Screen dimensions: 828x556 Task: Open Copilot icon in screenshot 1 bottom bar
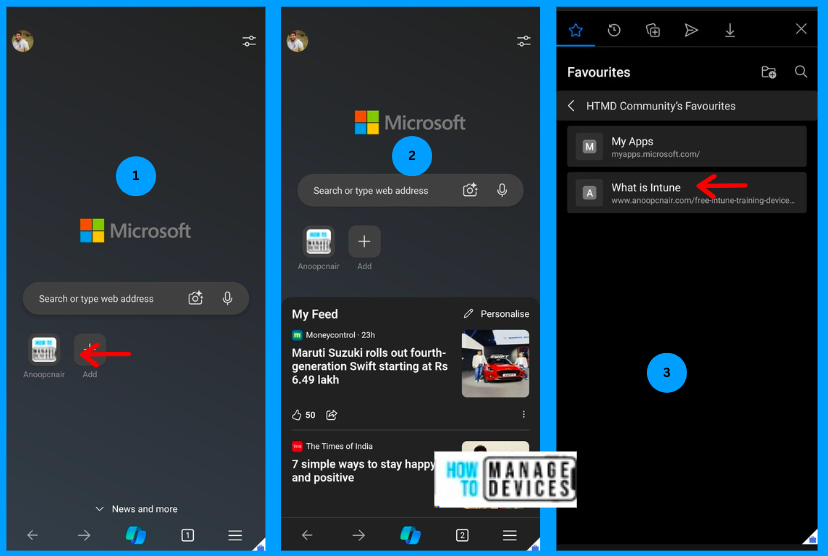tap(136, 535)
